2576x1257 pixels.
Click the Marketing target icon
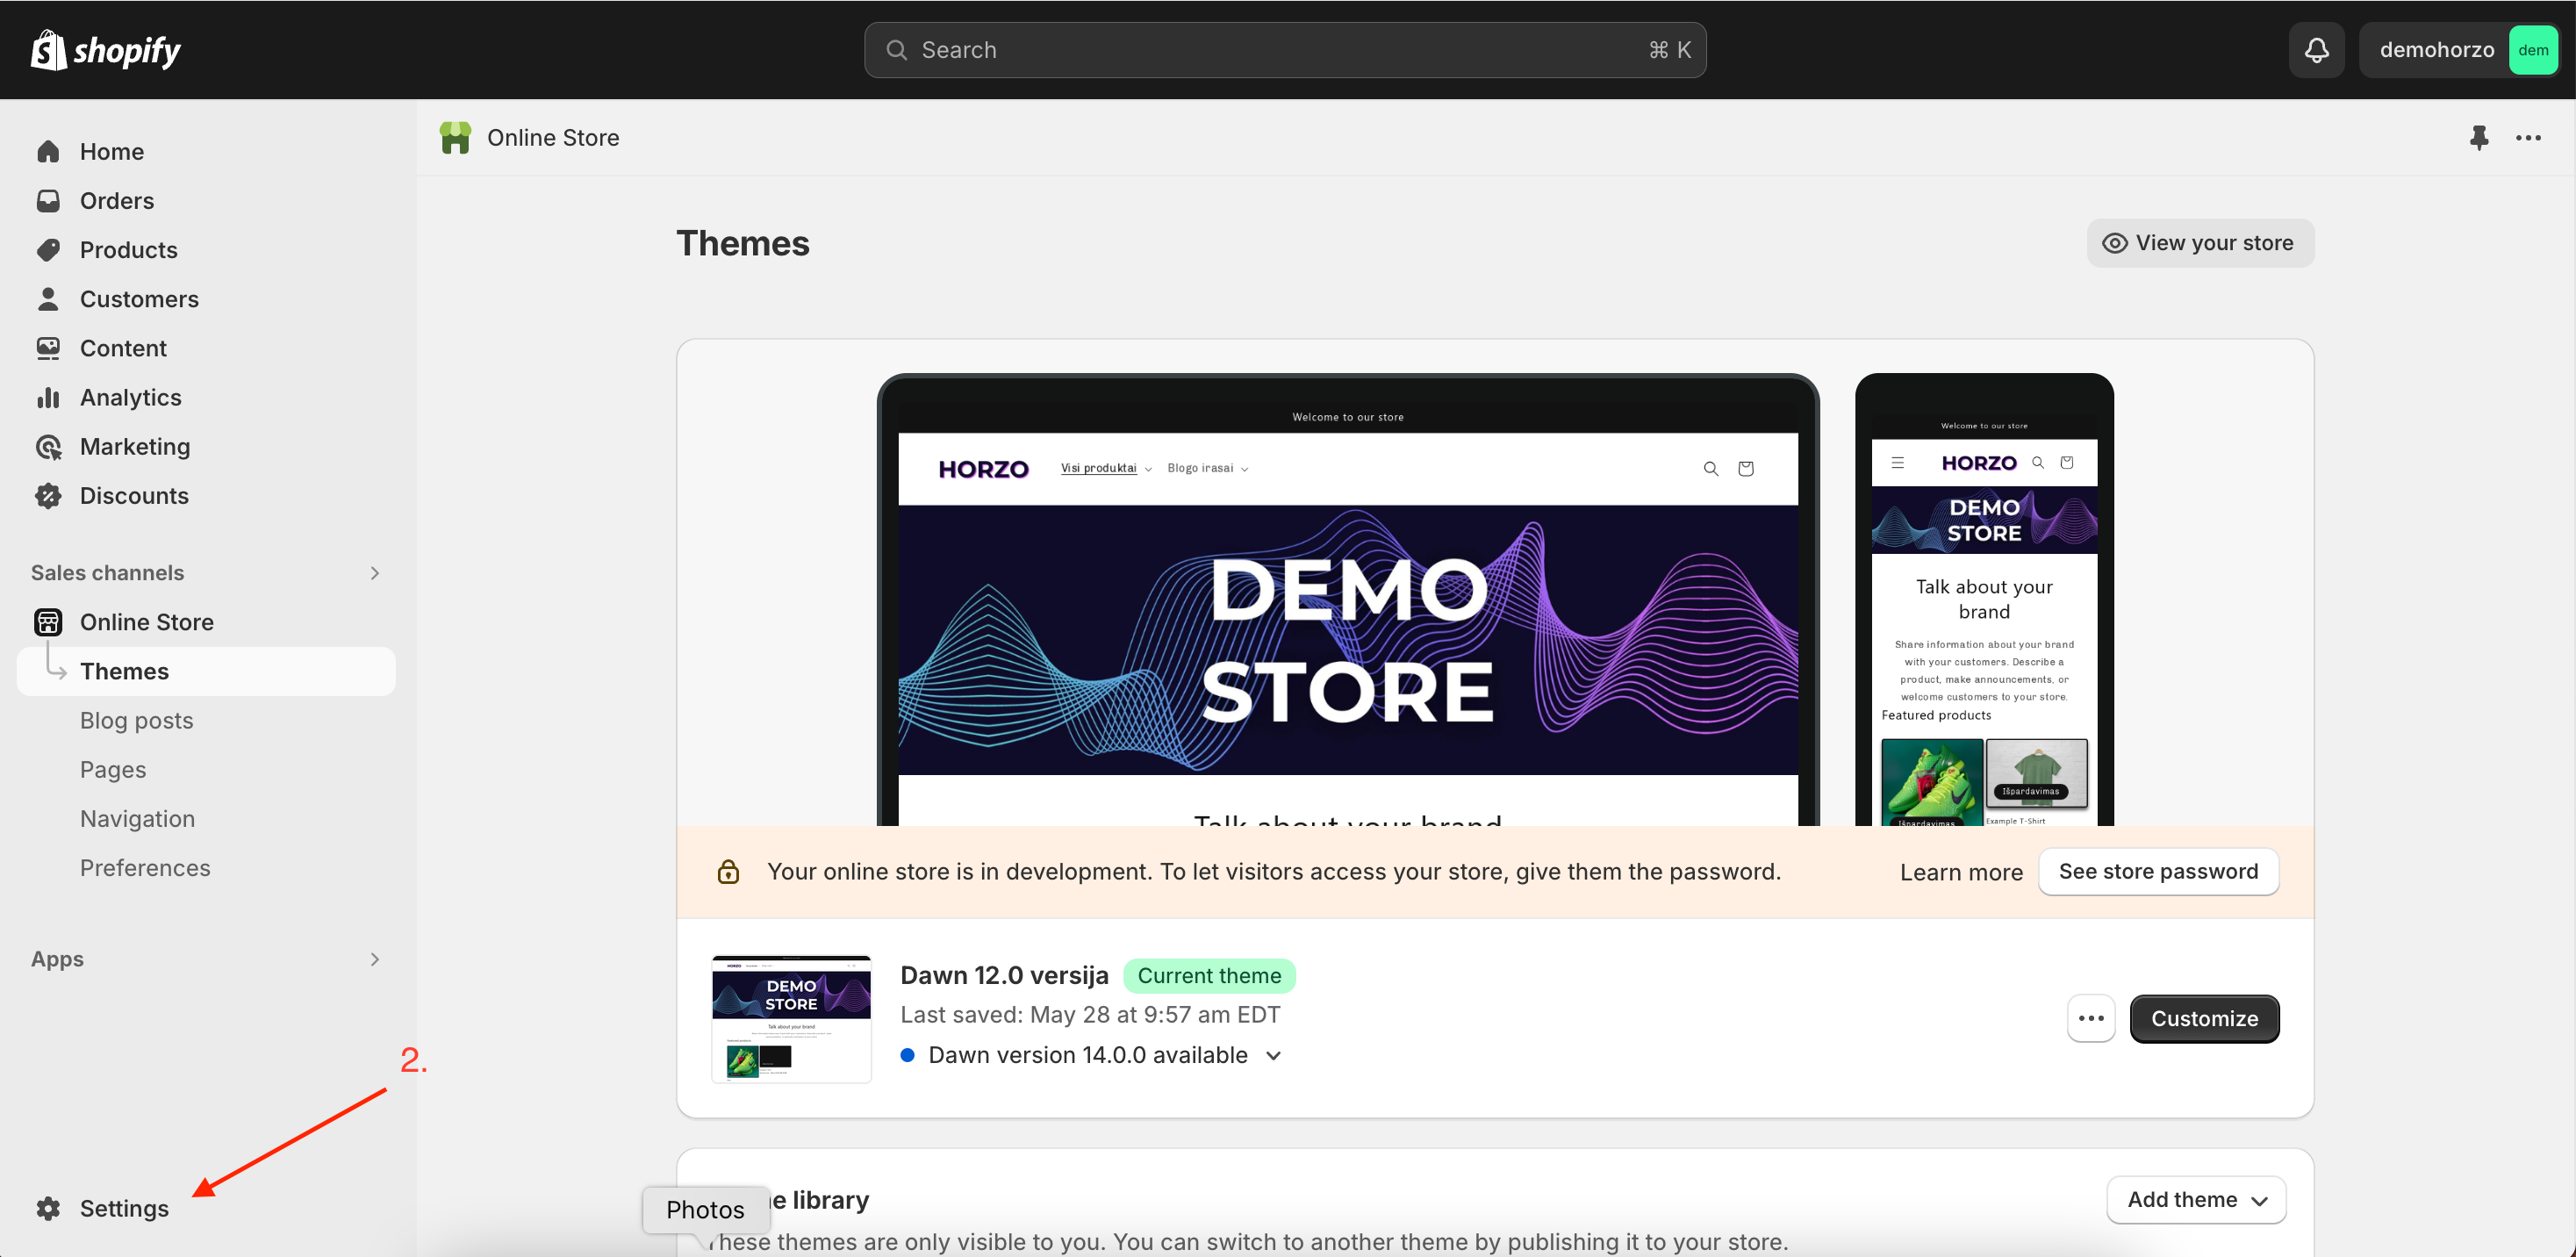click(x=48, y=447)
